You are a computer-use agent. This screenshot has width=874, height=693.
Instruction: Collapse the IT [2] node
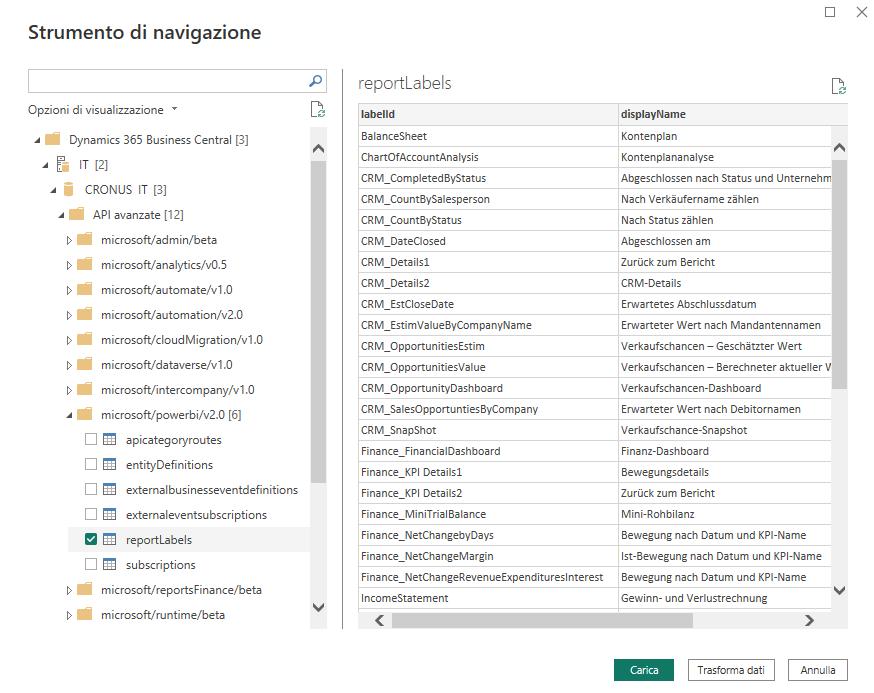(46, 165)
